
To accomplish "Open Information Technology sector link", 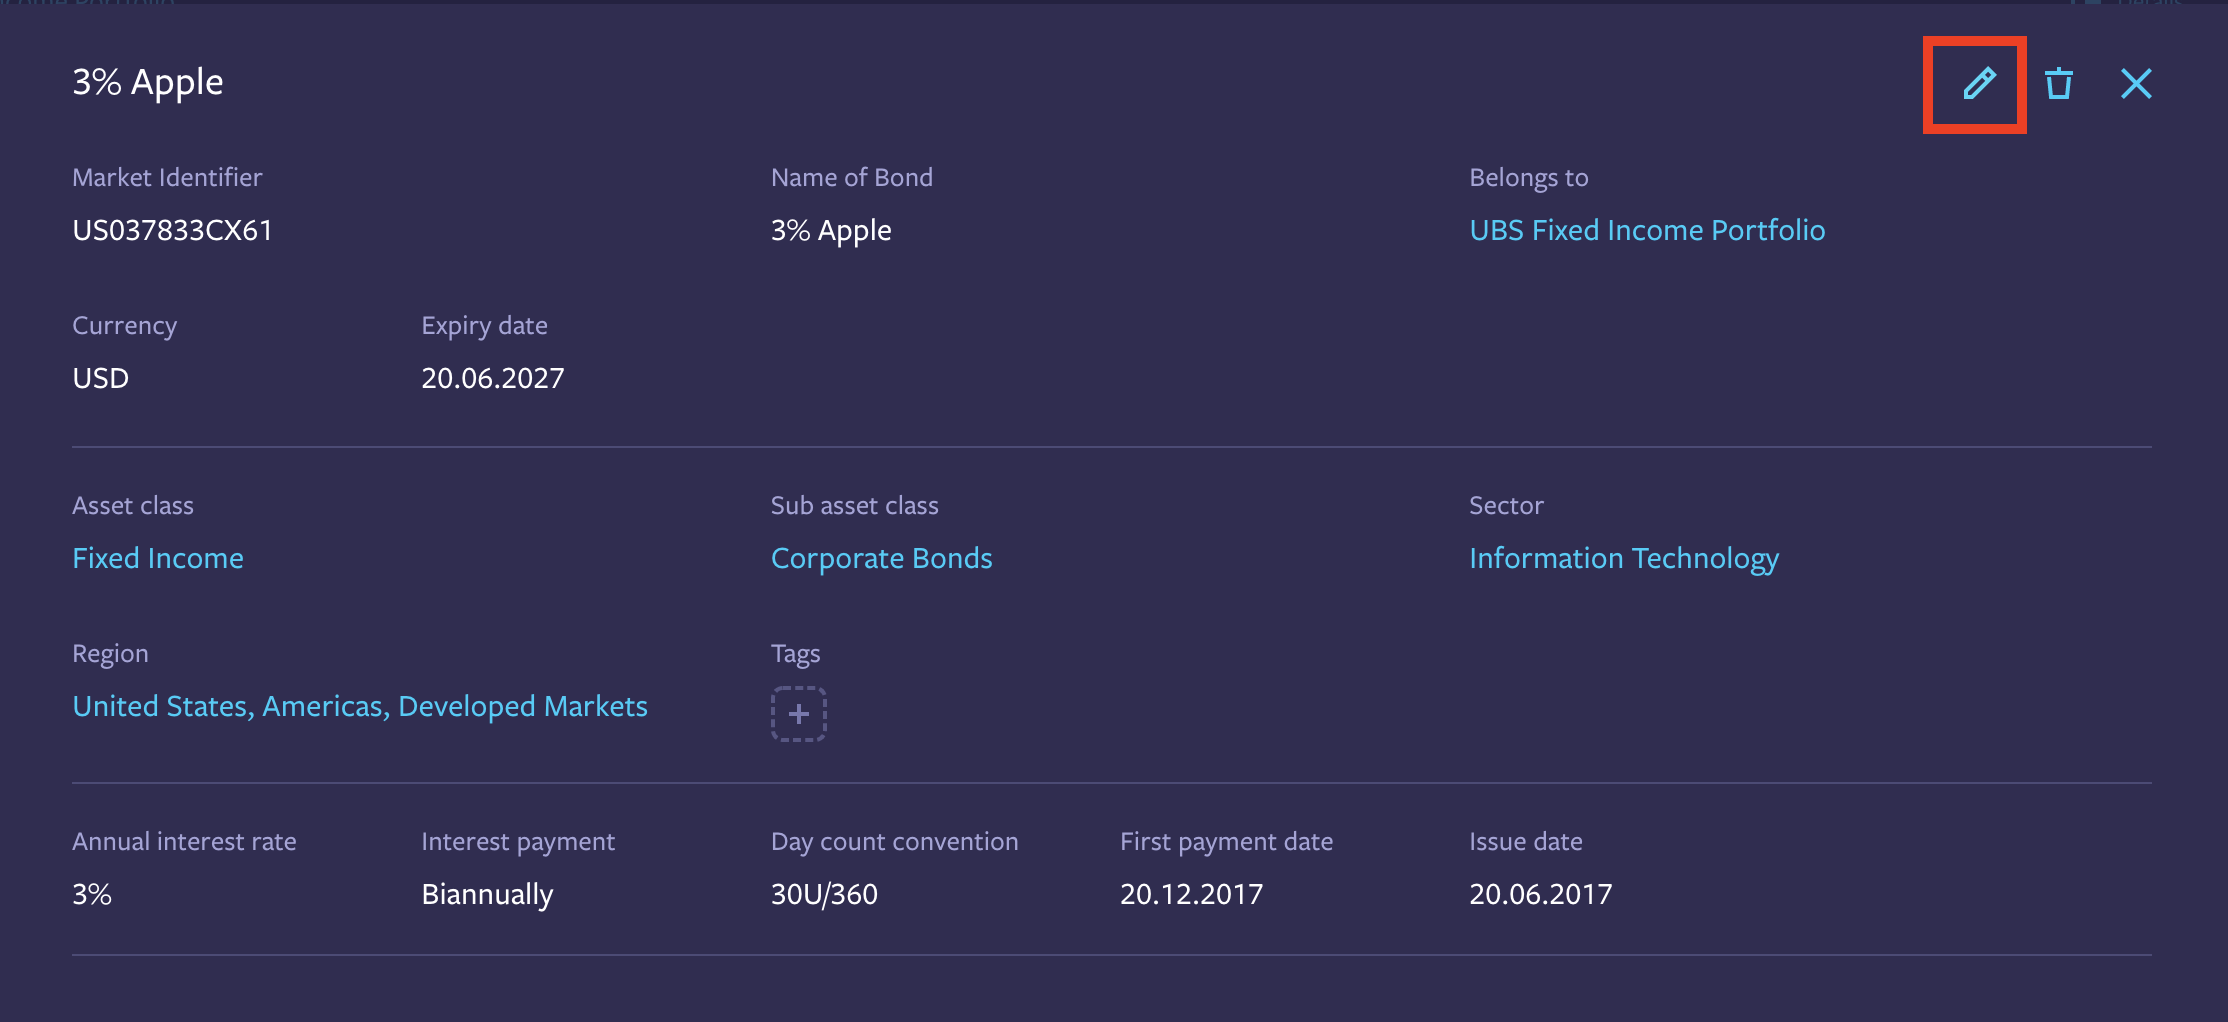I will (1624, 558).
